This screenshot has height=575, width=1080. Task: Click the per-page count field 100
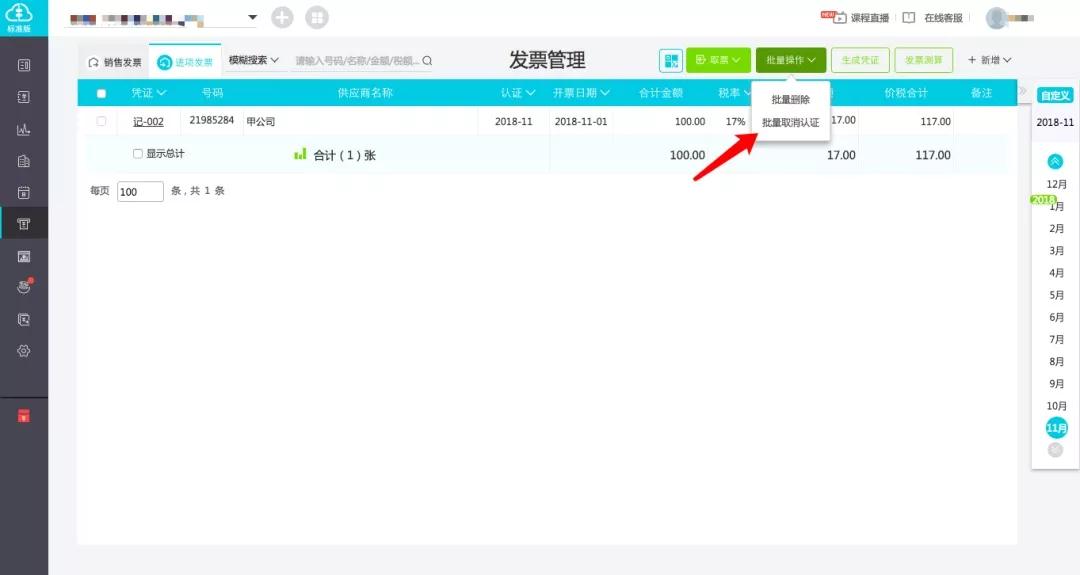[141, 191]
